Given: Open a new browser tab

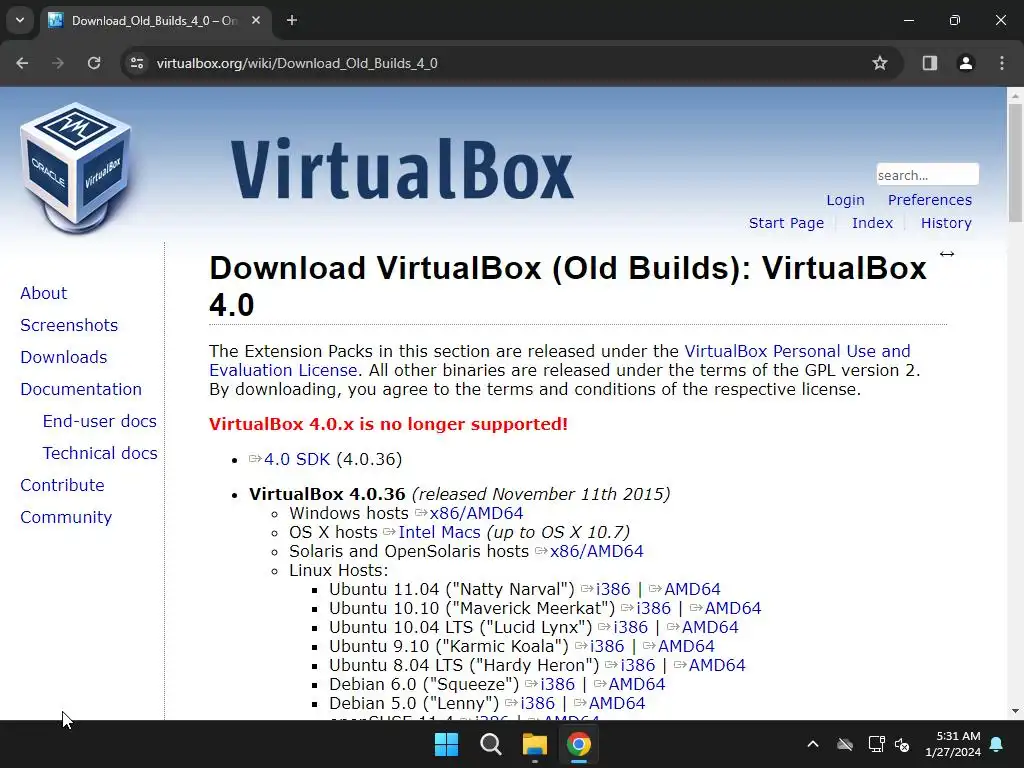Looking at the screenshot, I should pyautogui.click(x=292, y=20).
